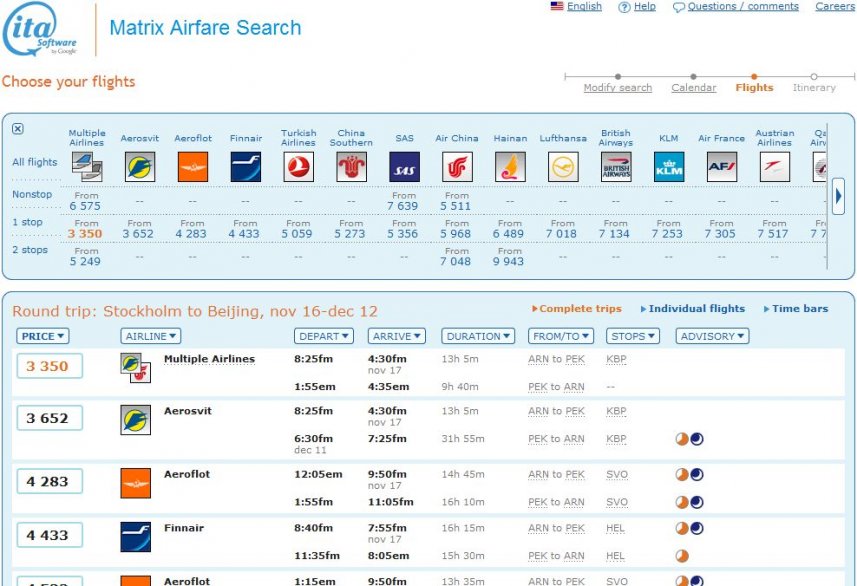Expand the AIRLINE filter dropdown
The height and width of the screenshot is (586, 857).
click(150, 337)
